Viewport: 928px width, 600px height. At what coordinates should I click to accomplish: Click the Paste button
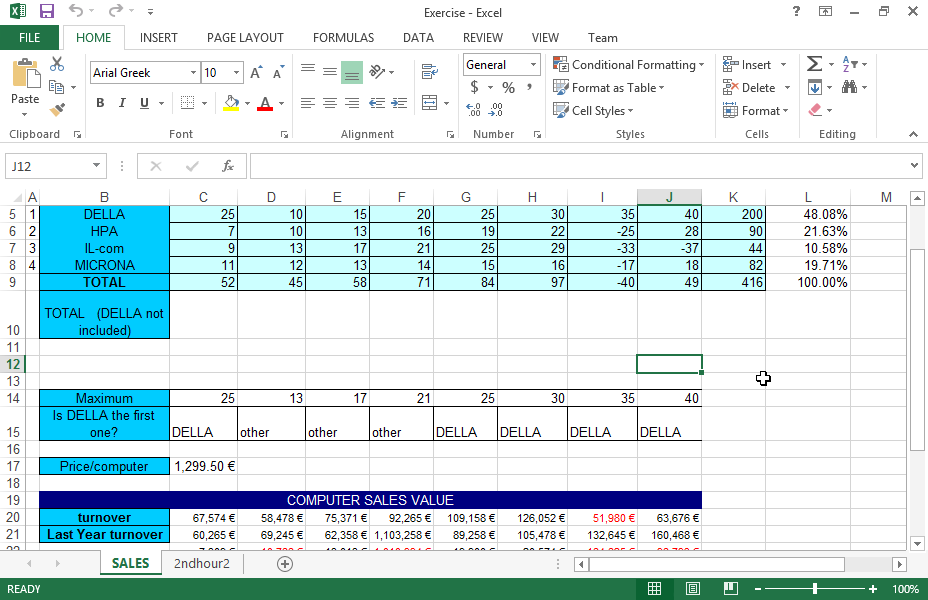(x=25, y=85)
